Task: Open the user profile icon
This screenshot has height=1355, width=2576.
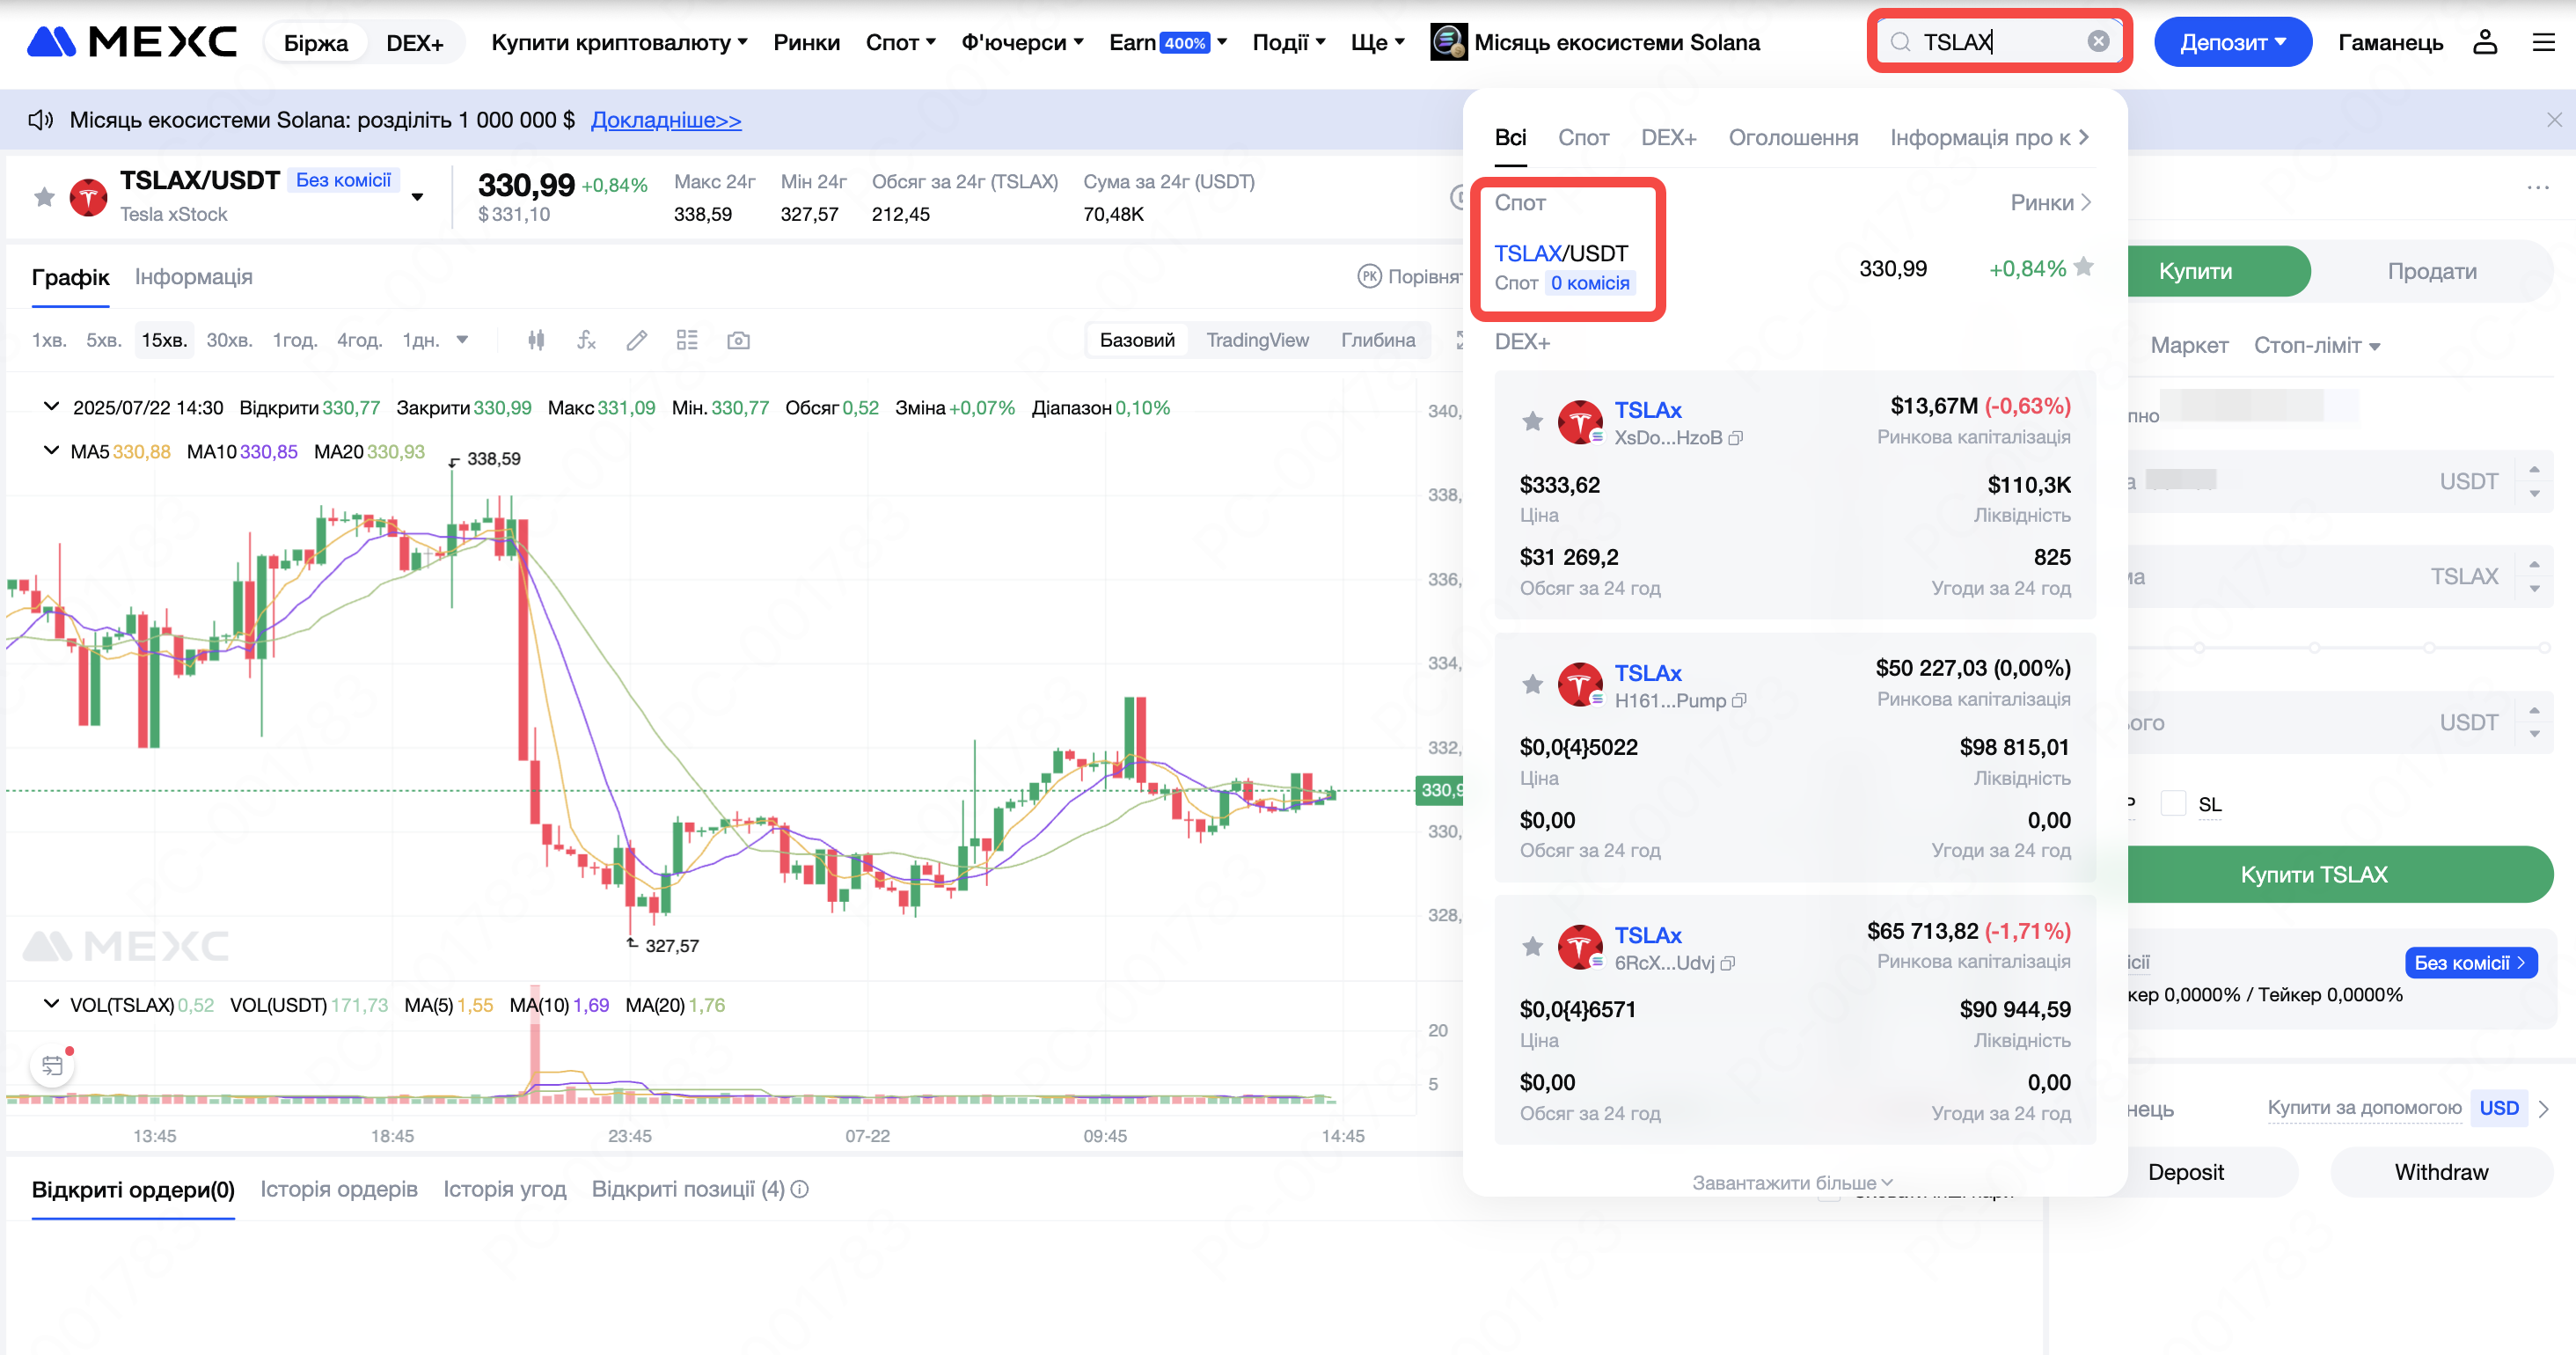Action: [2485, 42]
